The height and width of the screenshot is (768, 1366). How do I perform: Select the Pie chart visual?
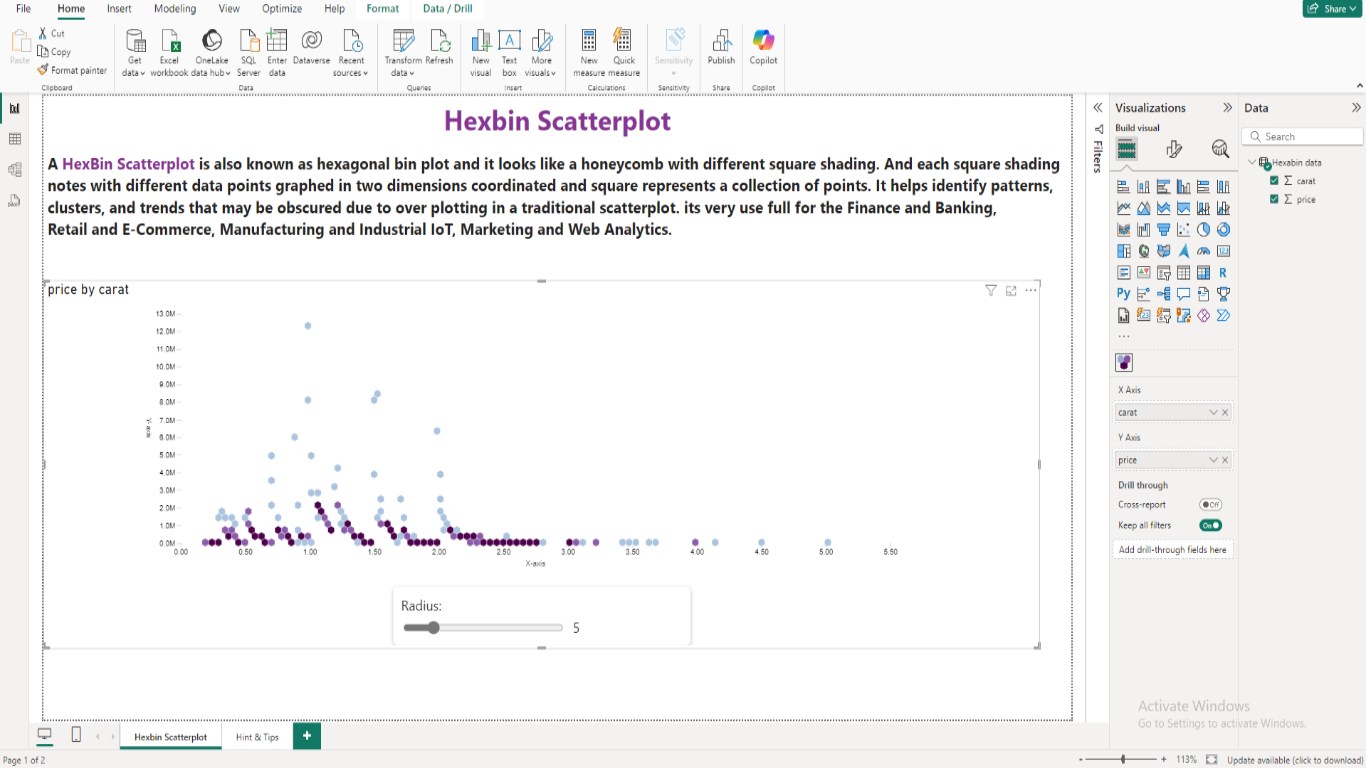[x=1203, y=229]
